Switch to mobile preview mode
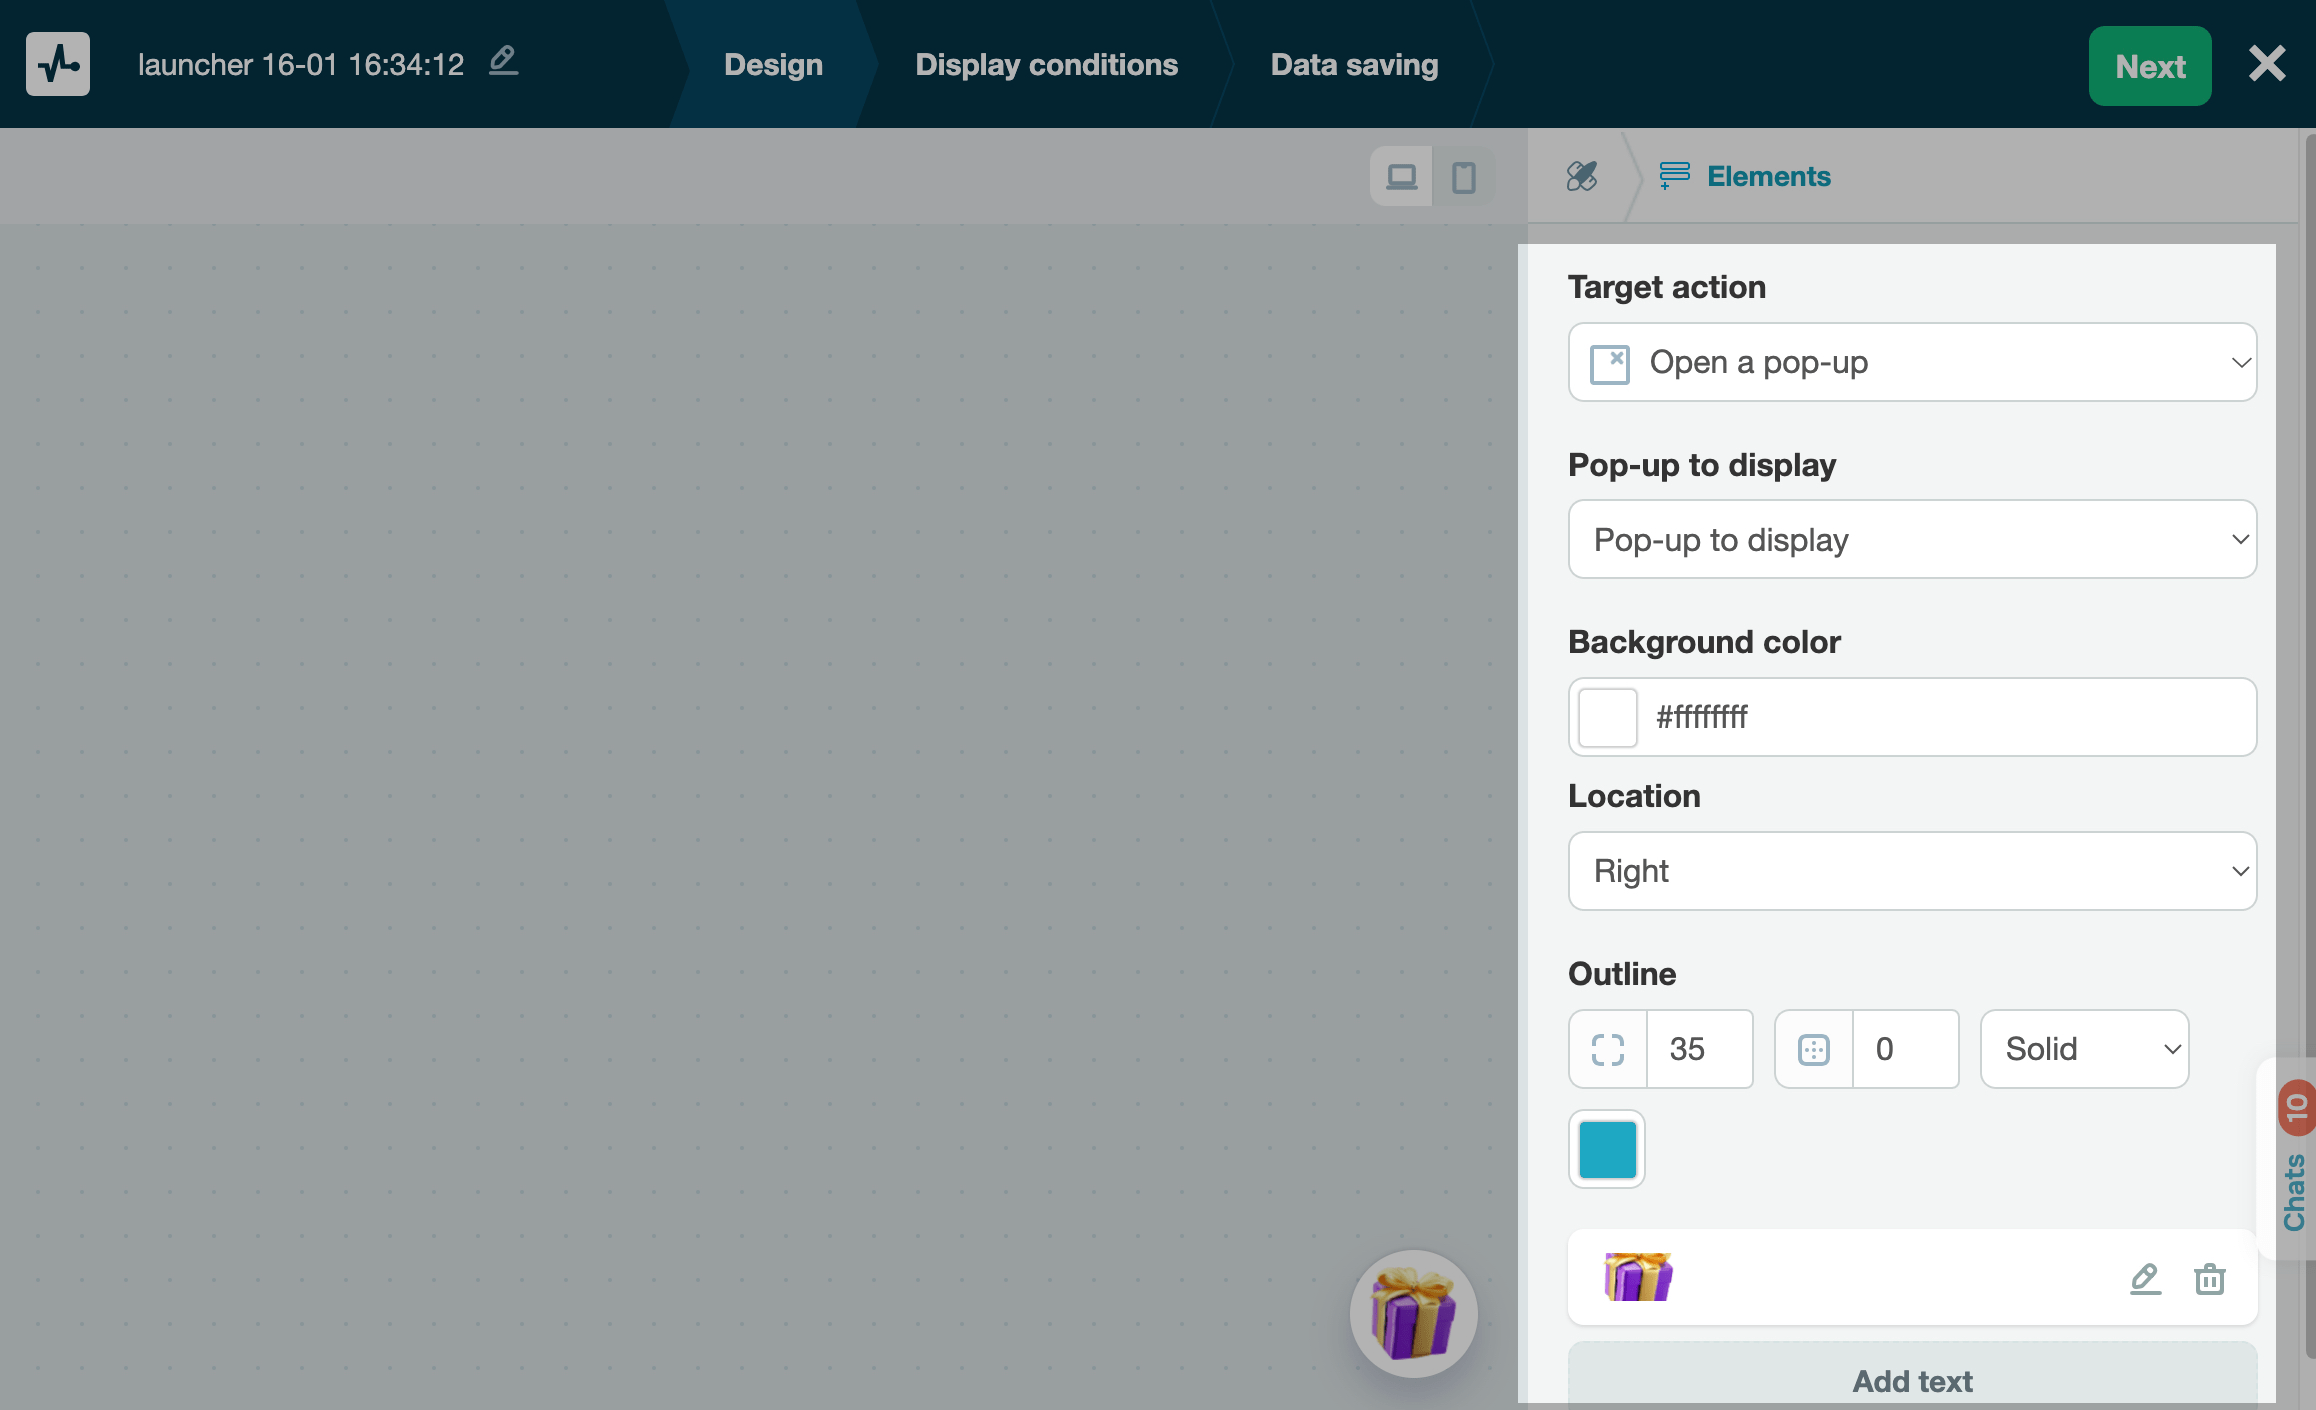The image size is (2316, 1410). 1463,177
